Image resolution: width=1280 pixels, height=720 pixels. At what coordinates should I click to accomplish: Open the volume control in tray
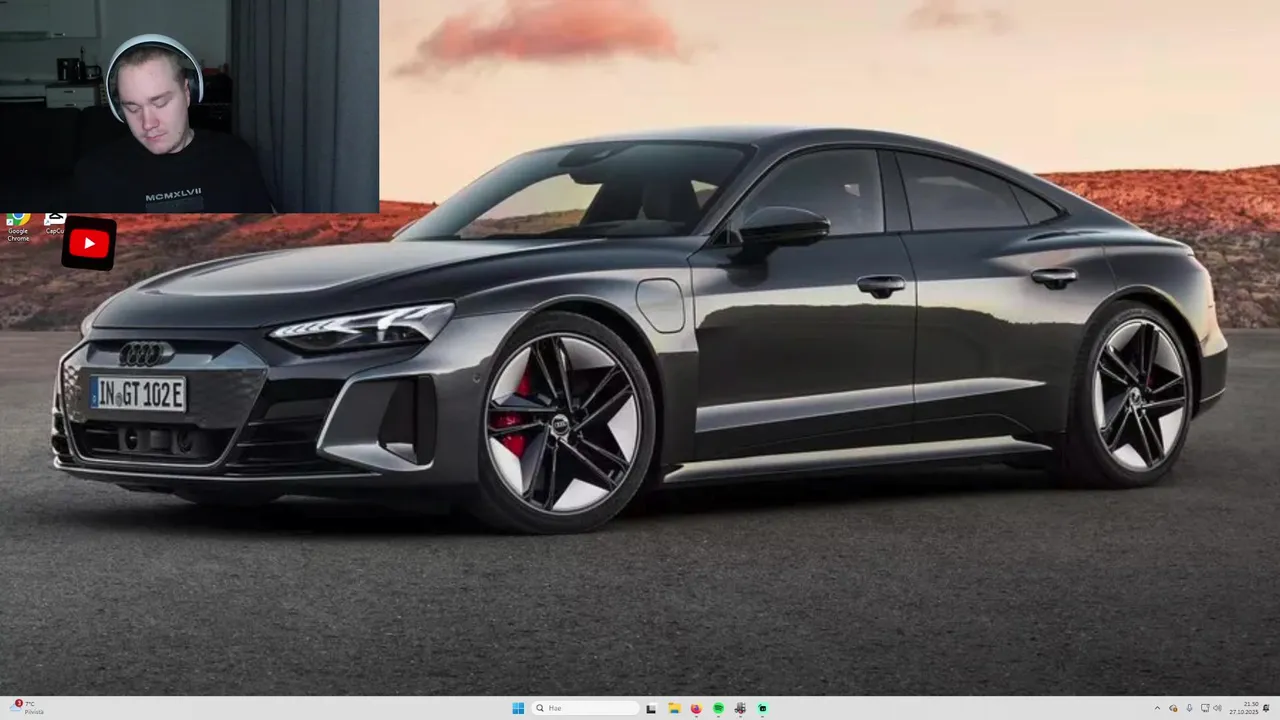pos(1217,708)
